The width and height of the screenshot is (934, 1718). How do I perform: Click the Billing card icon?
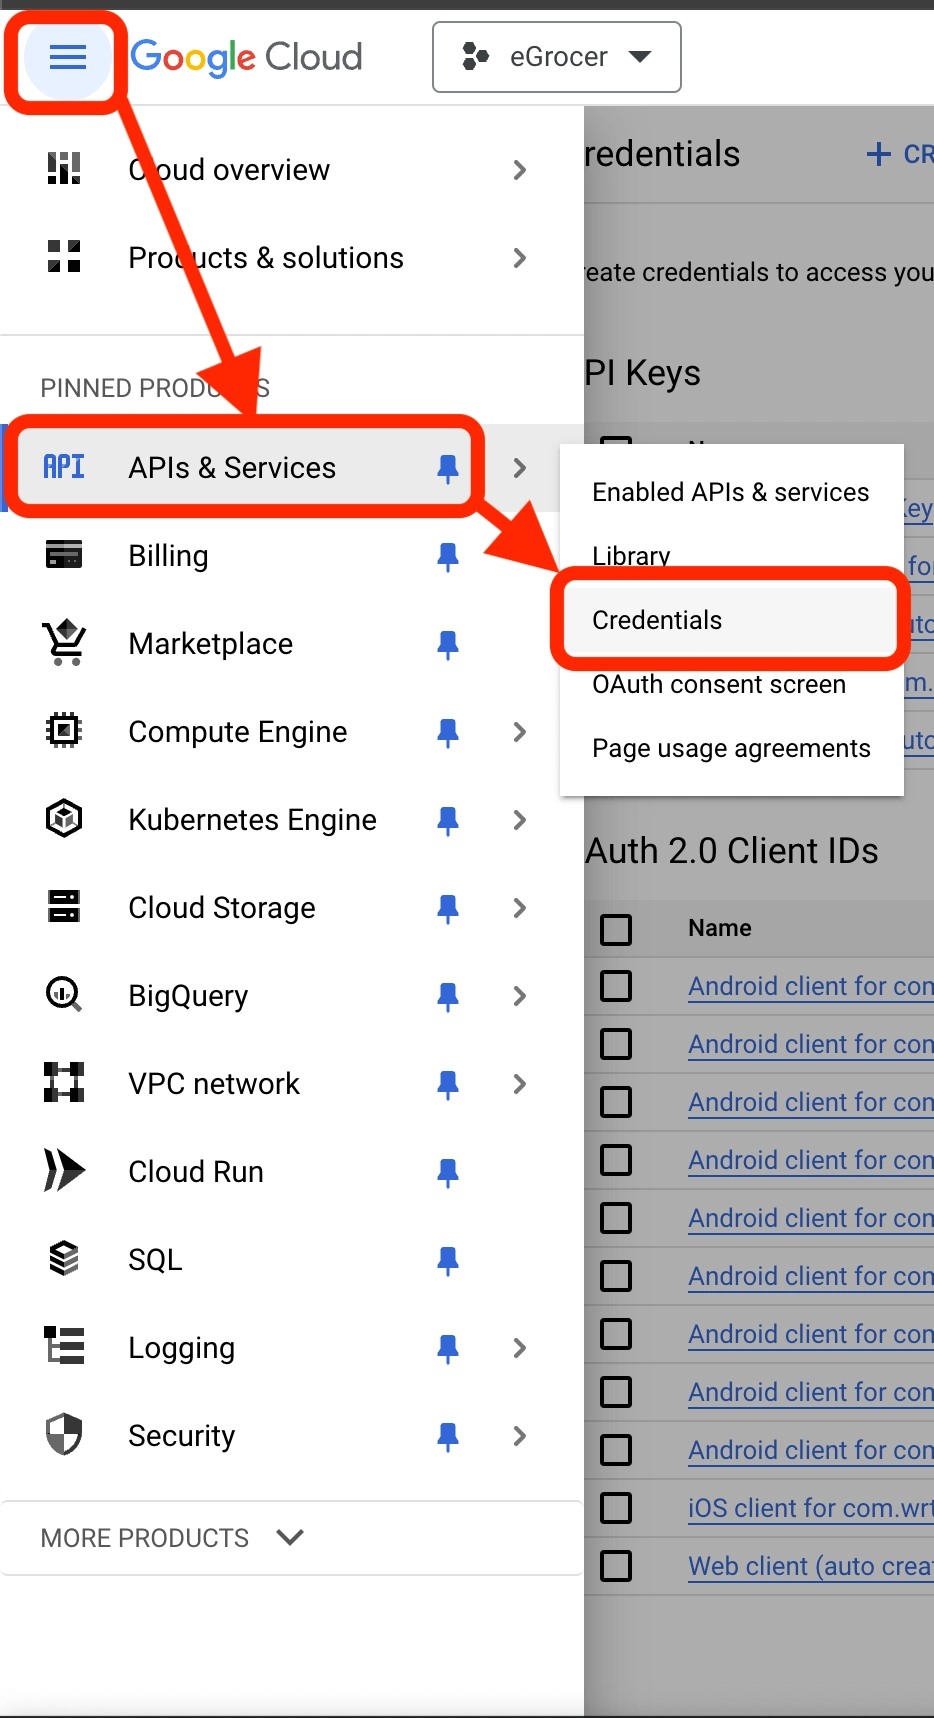(64, 554)
